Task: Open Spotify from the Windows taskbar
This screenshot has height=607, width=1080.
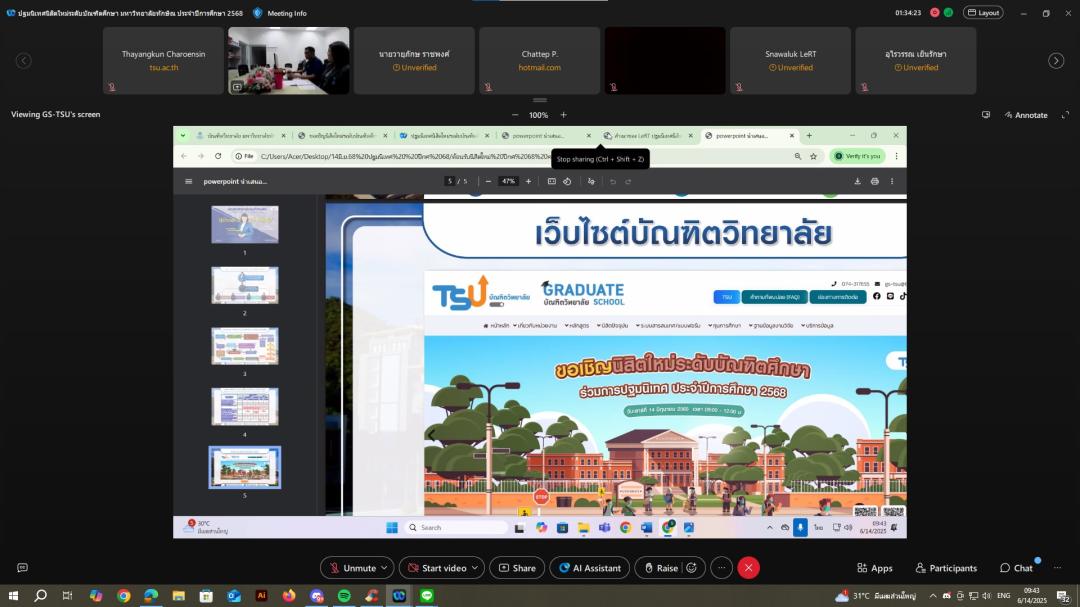Action: click(344, 596)
